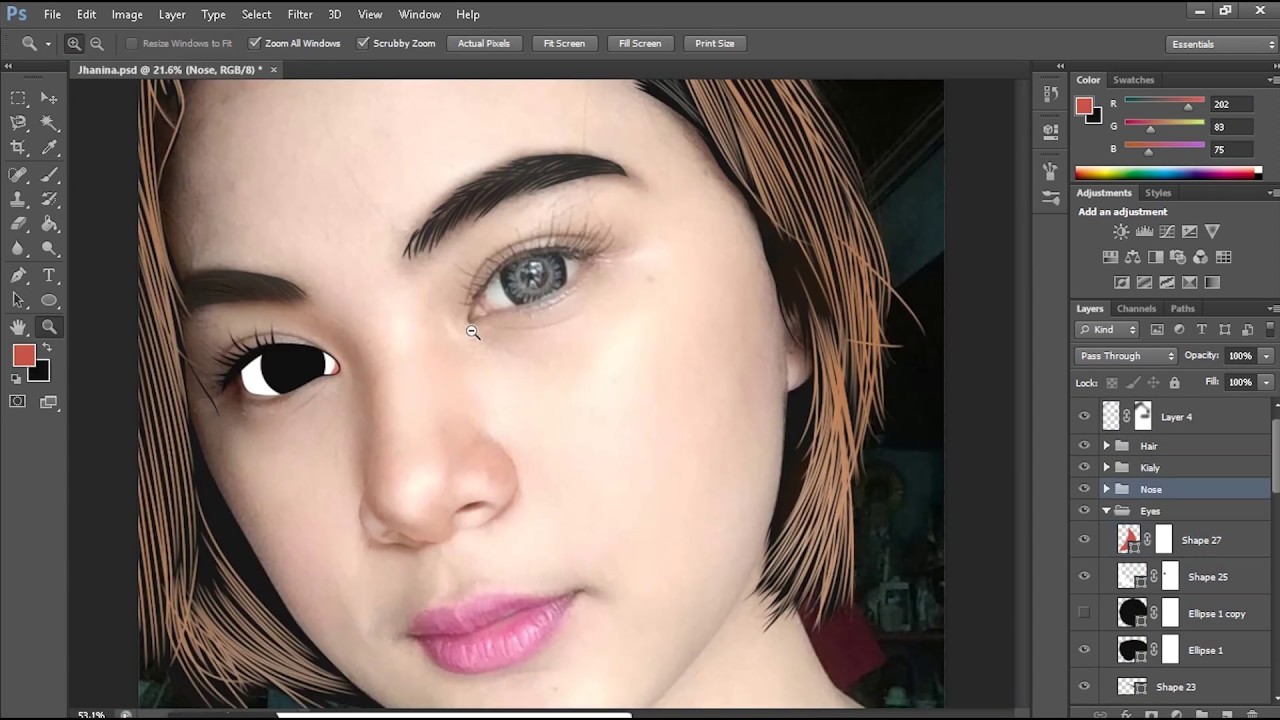Viewport: 1280px width, 720px height.
Task: Select the Move tool
Action: (x=49, y=98)
